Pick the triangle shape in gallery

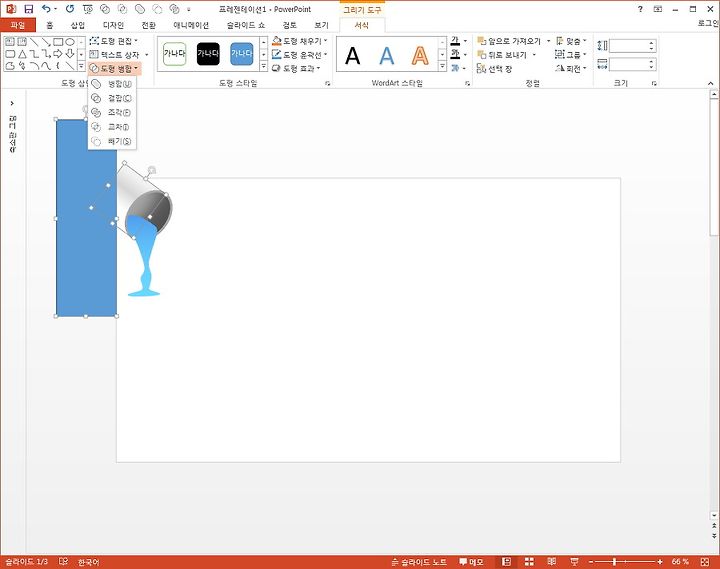point(22,54)
